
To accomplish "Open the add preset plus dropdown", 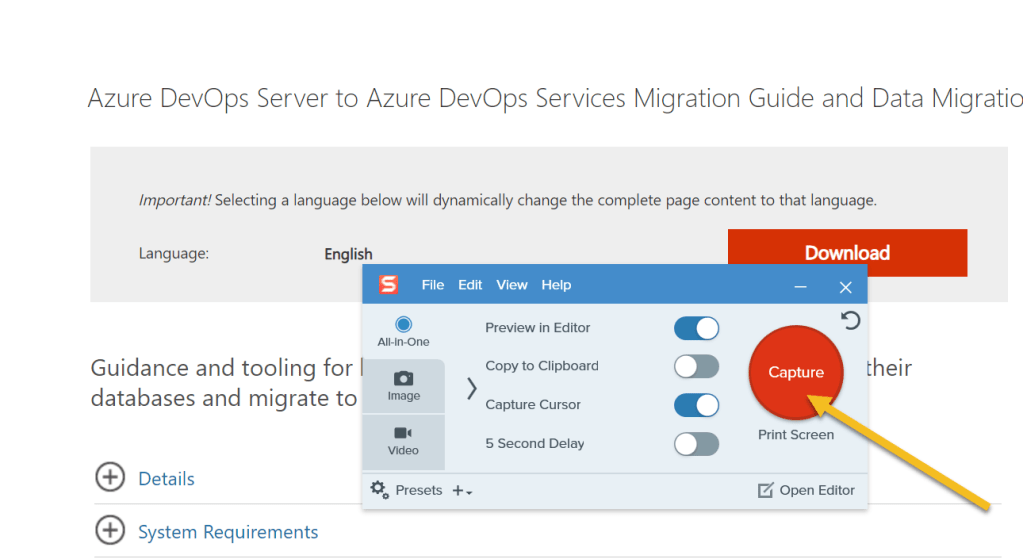I will [x=462, y=491].
